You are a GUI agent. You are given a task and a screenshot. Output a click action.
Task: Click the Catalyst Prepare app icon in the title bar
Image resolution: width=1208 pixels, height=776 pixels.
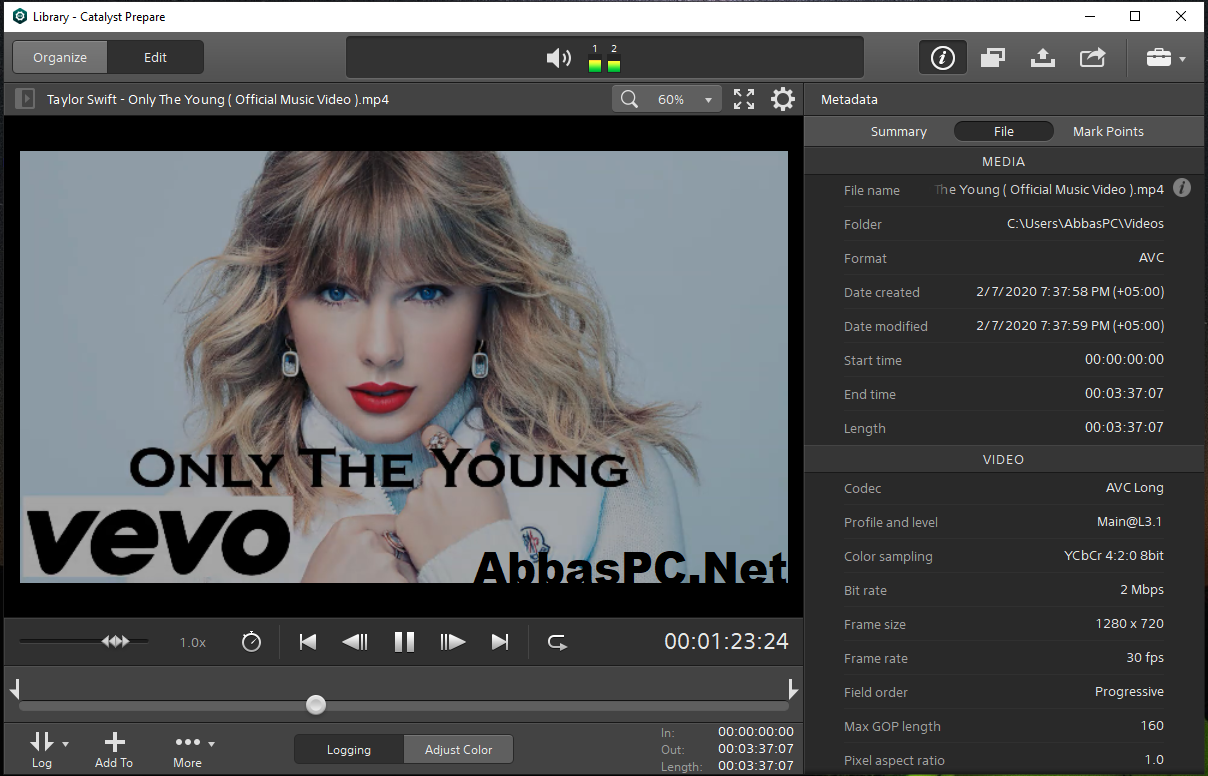pos(19,16)
